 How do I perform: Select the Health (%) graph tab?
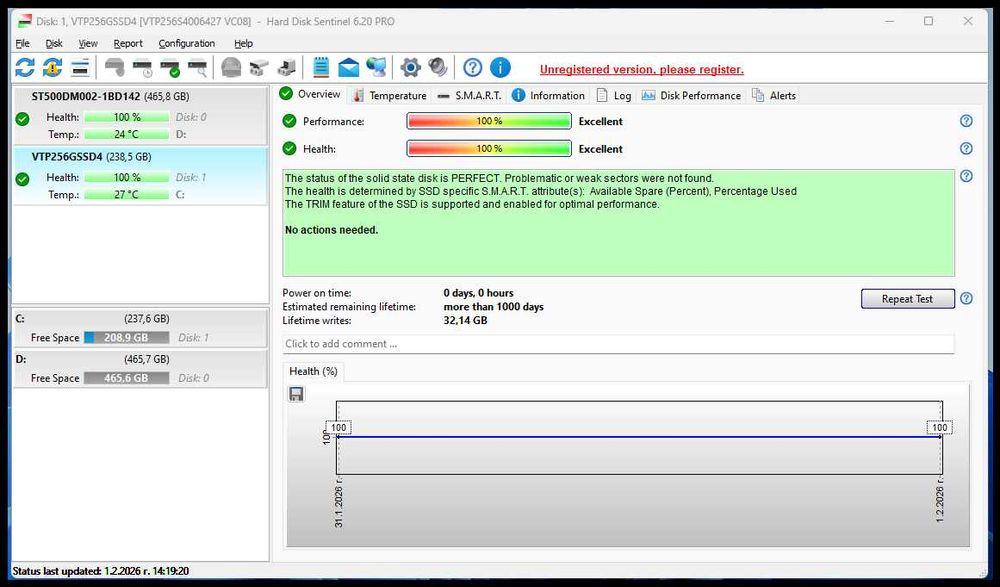coord(313,371)
